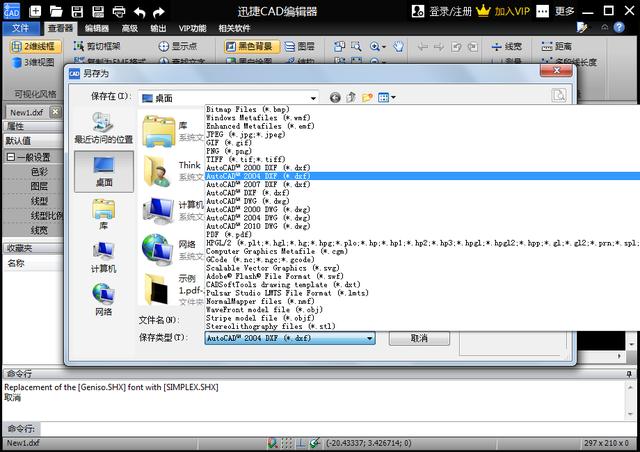
Task: Click the Cancel button in dialog
Action: (x=419, y=338)
